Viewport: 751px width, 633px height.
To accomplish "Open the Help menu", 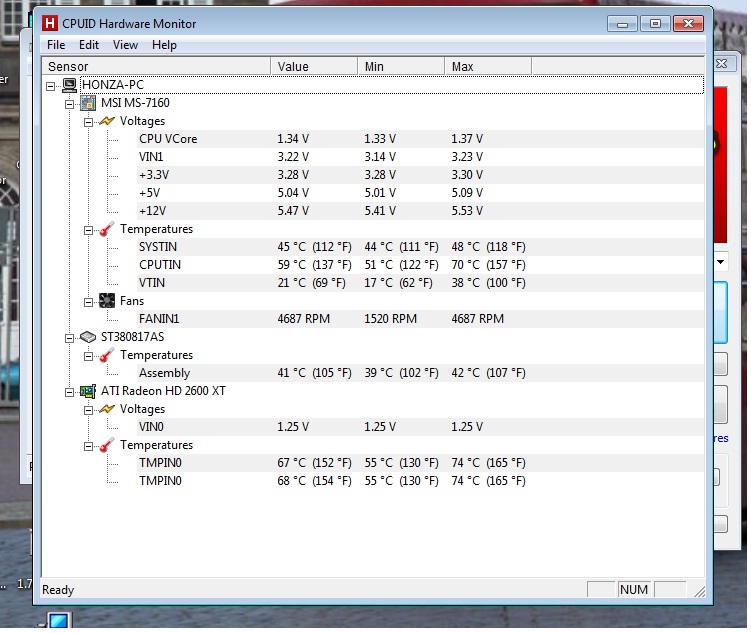I will point(164,45).
